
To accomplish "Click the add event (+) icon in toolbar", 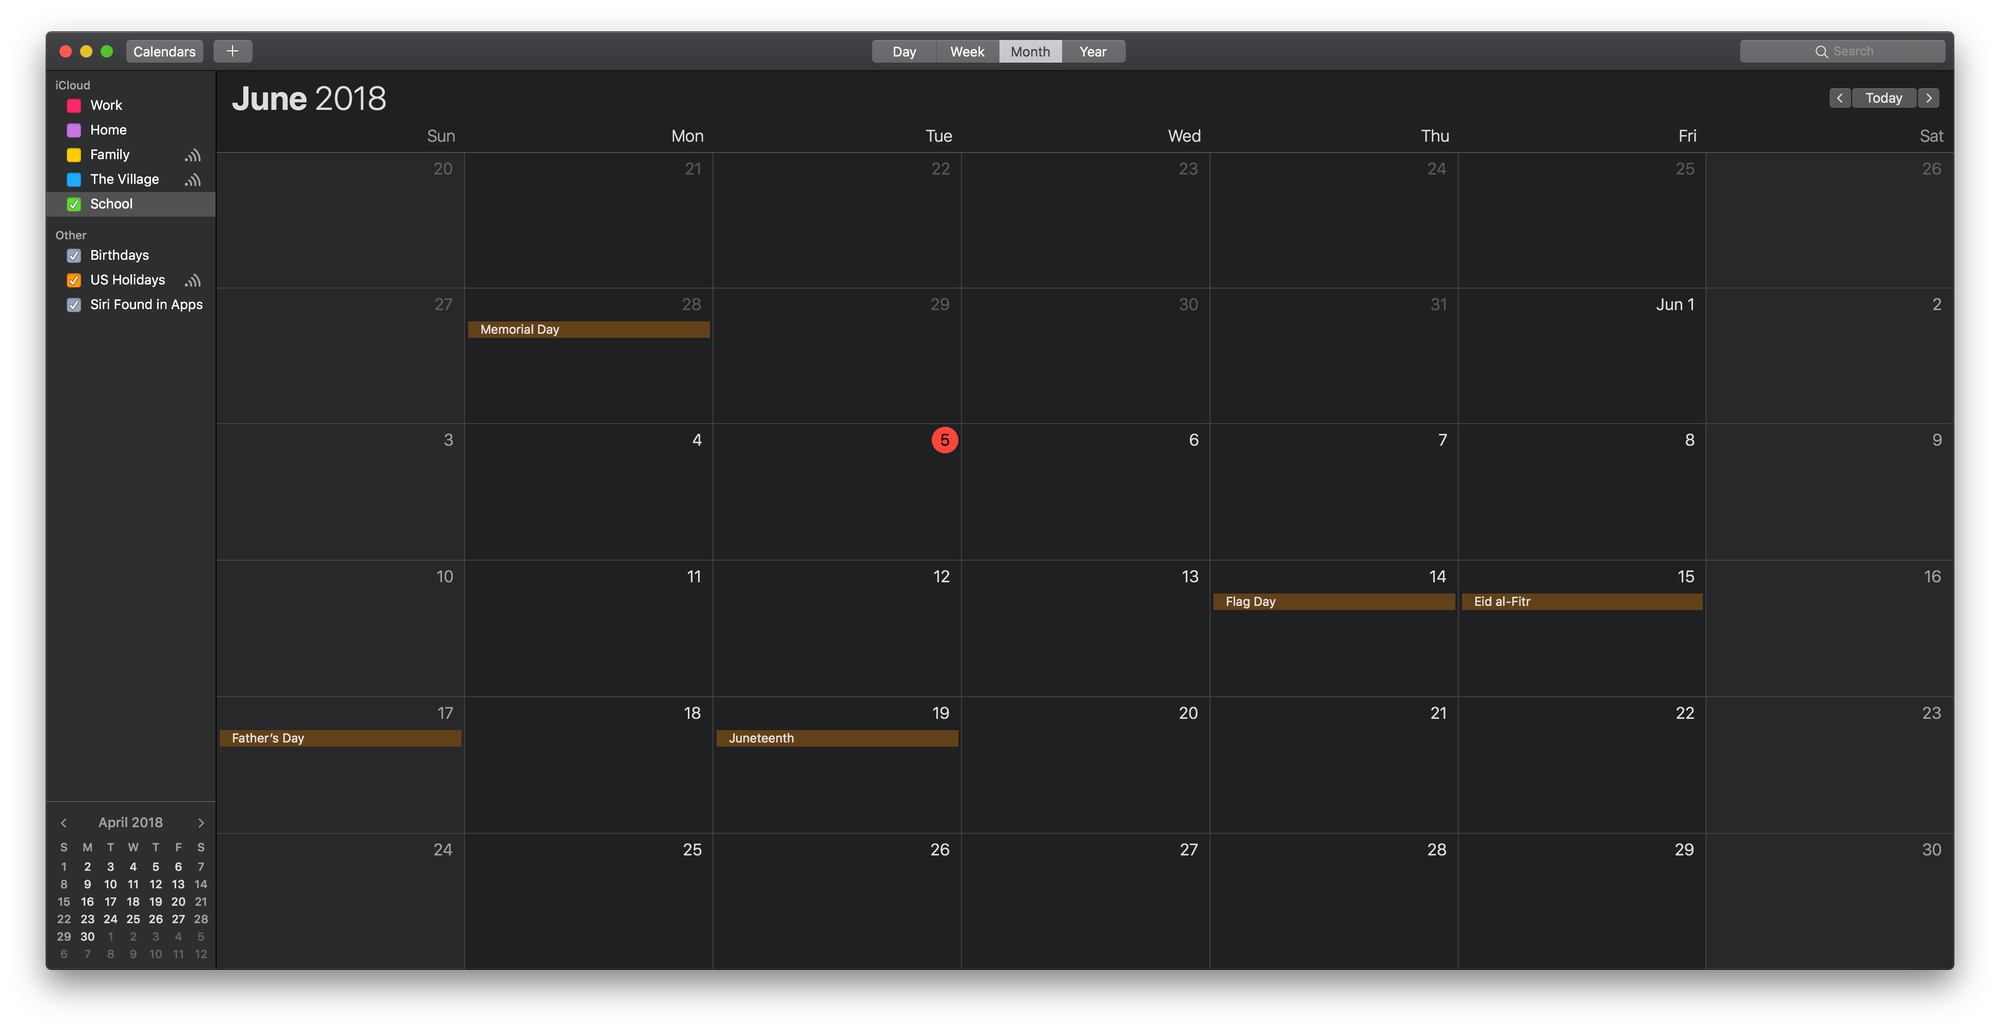I will (x=232, y=51).
